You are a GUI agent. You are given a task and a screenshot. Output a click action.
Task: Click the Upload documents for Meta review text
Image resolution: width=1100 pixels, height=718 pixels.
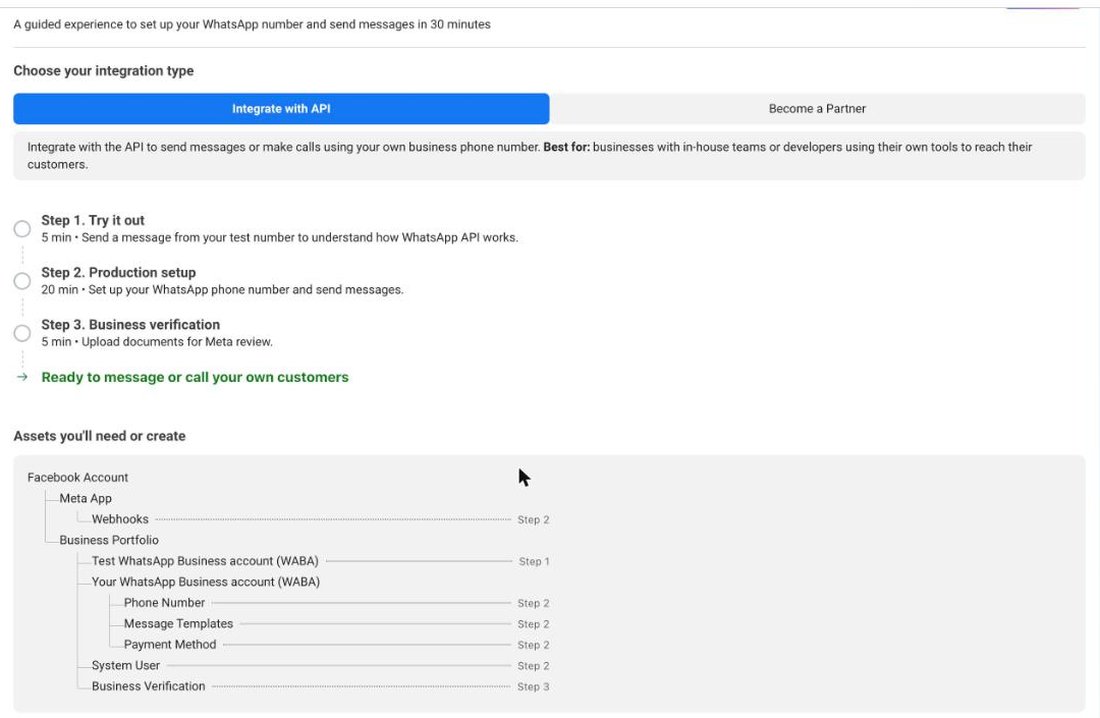point(177,342)
